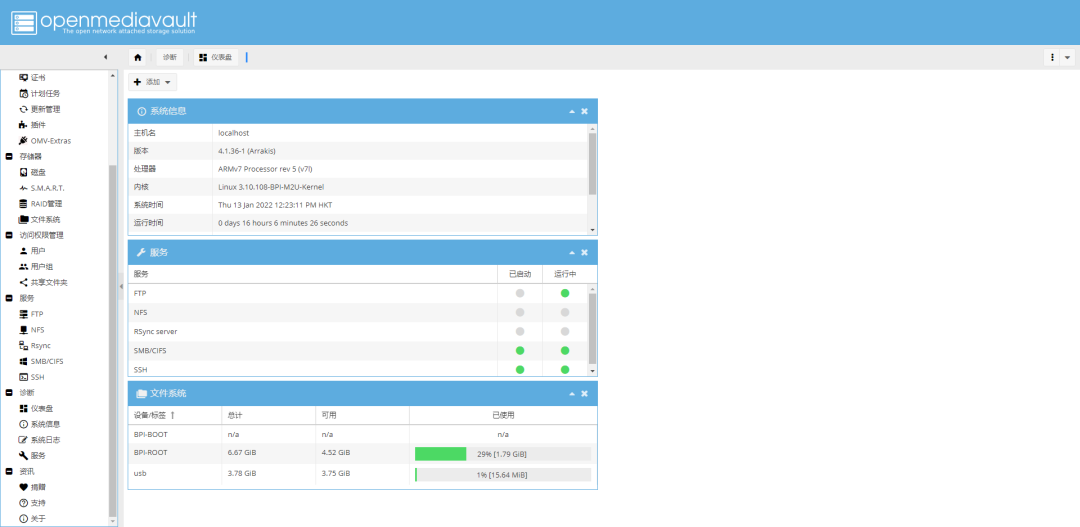The height and width of the screenshot is (527, 1080).
Task: Sort by the 可用 column header
Action: [362, 415]
